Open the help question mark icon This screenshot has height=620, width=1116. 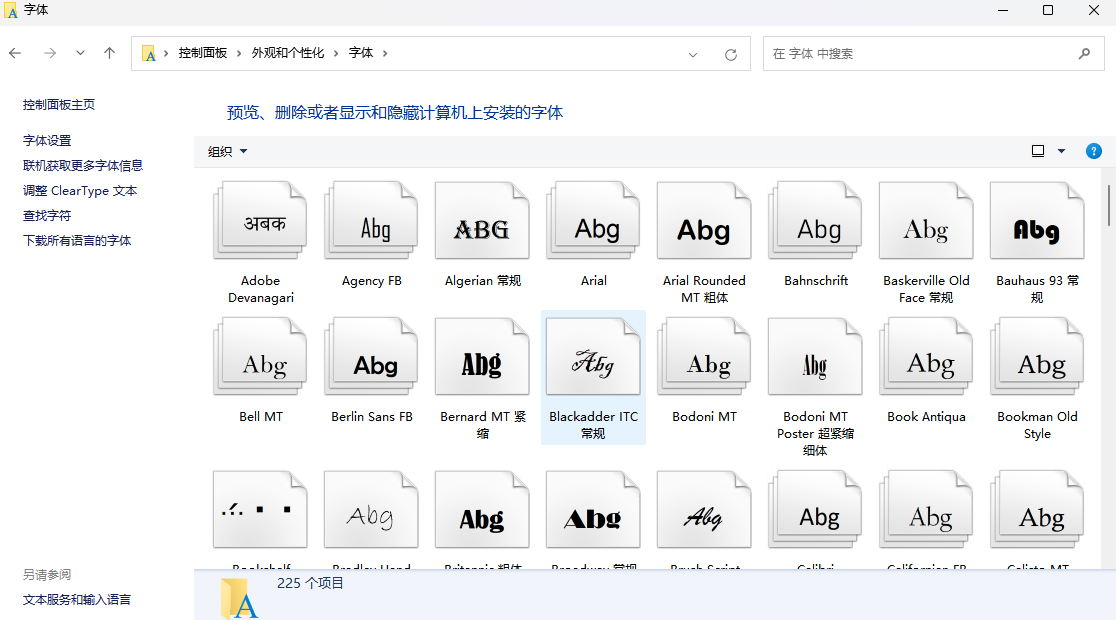tap(1093, 151)
